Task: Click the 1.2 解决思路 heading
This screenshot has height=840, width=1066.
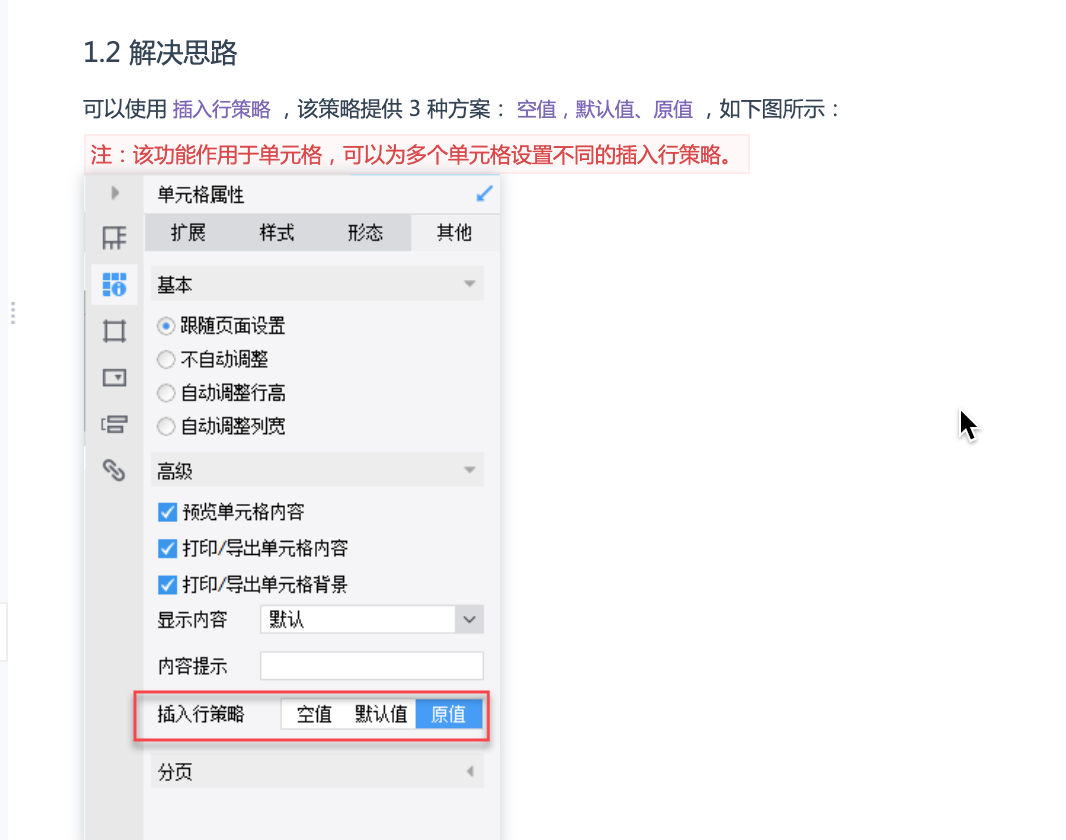Action: pyautogui.click(x=160, y=53)
